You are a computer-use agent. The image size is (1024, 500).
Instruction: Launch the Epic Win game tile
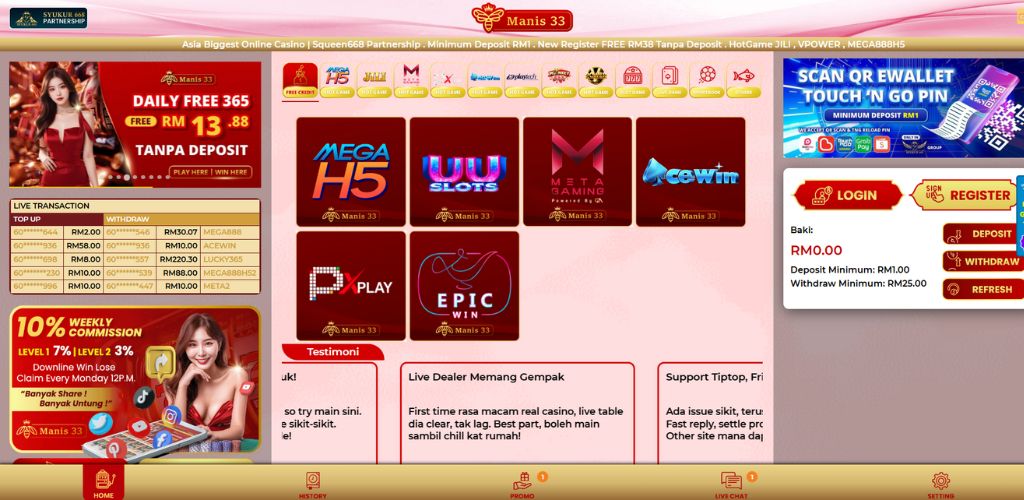tap(464, 286)
